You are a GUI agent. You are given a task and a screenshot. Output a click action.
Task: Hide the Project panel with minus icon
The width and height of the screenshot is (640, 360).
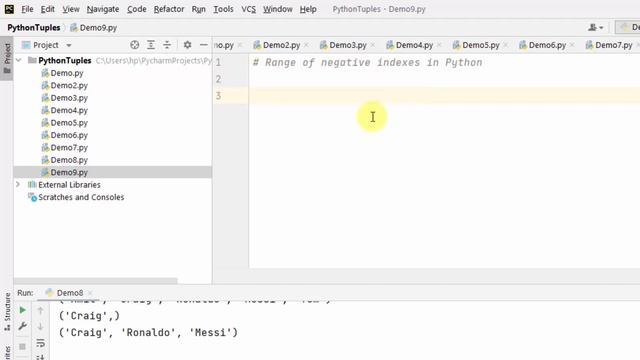point(203,45)
